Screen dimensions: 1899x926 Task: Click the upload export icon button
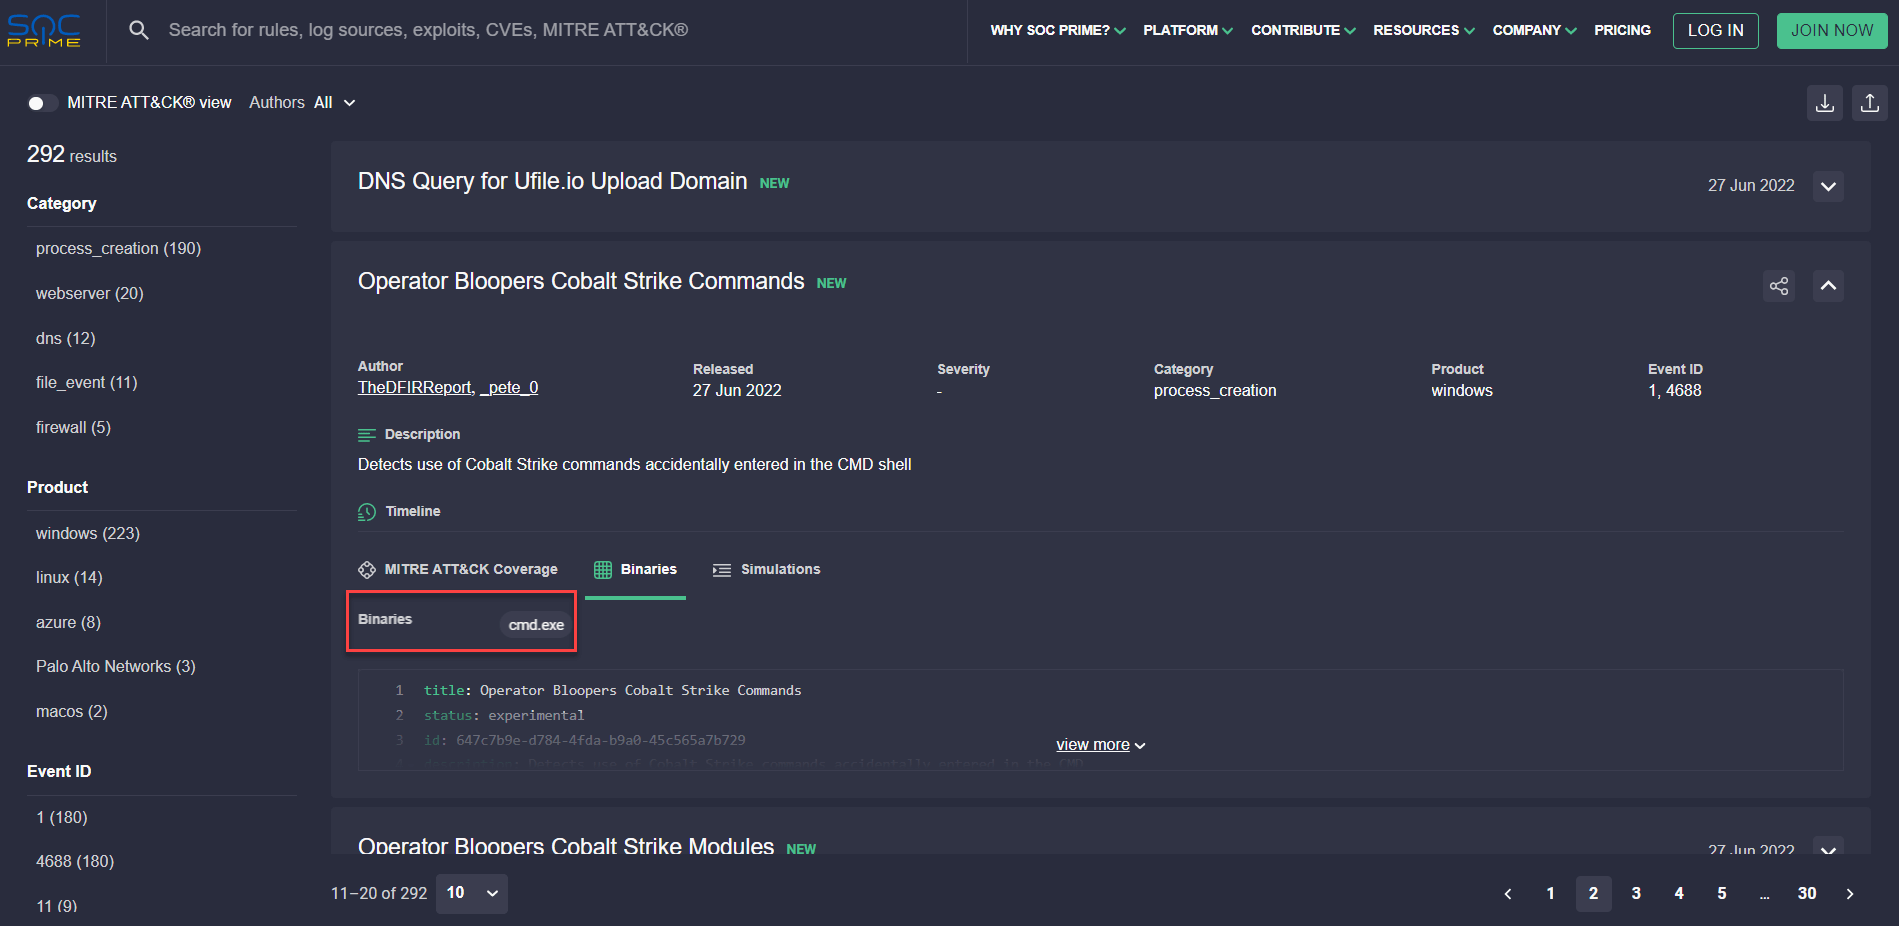click(1870, 103)
